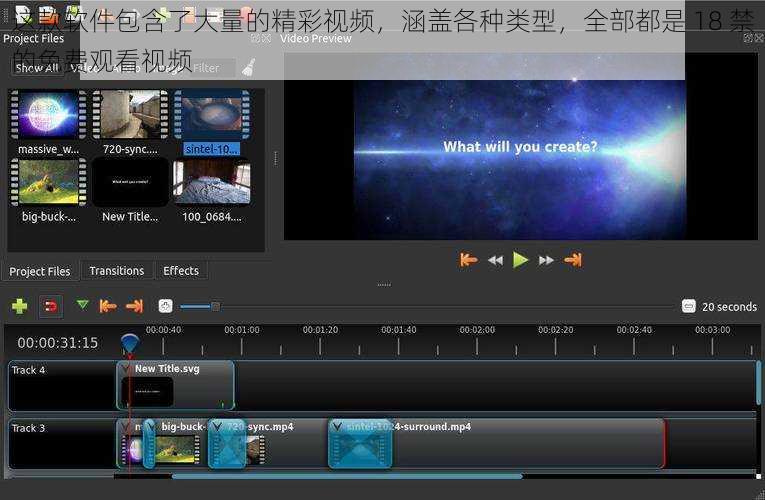Fast forward the video preview
This screenshot has width=765, height=500.
click(x=546, y=260)
